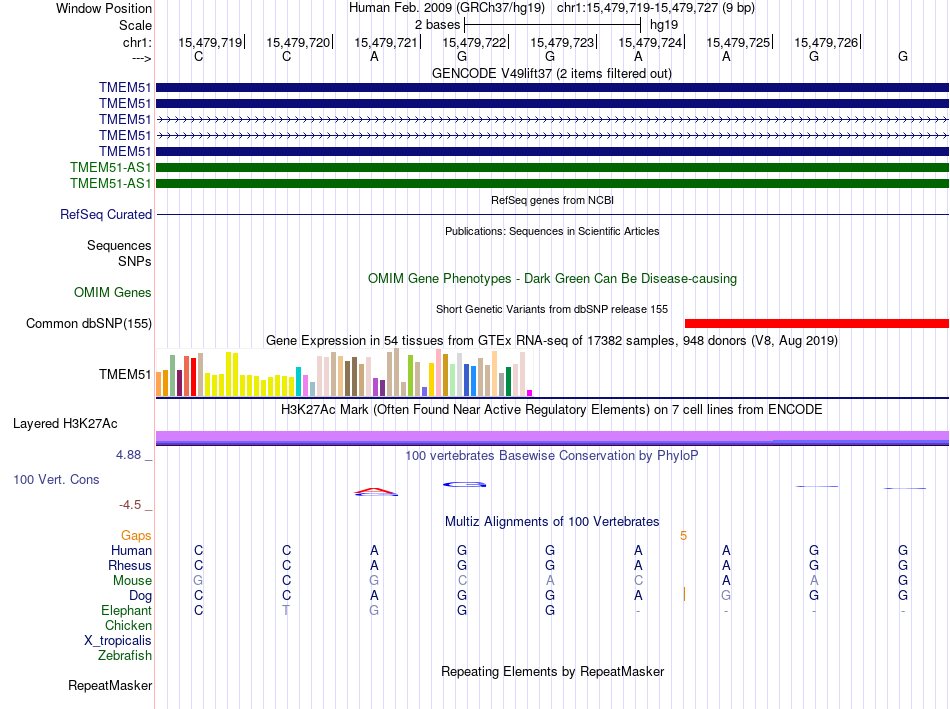Click the 100 Vert. Cons label
Viewport: 950px width, 709px height.
56,479
